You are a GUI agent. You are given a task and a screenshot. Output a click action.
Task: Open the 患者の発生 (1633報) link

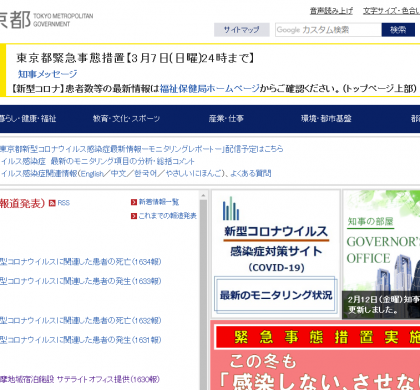click(80, 281)
